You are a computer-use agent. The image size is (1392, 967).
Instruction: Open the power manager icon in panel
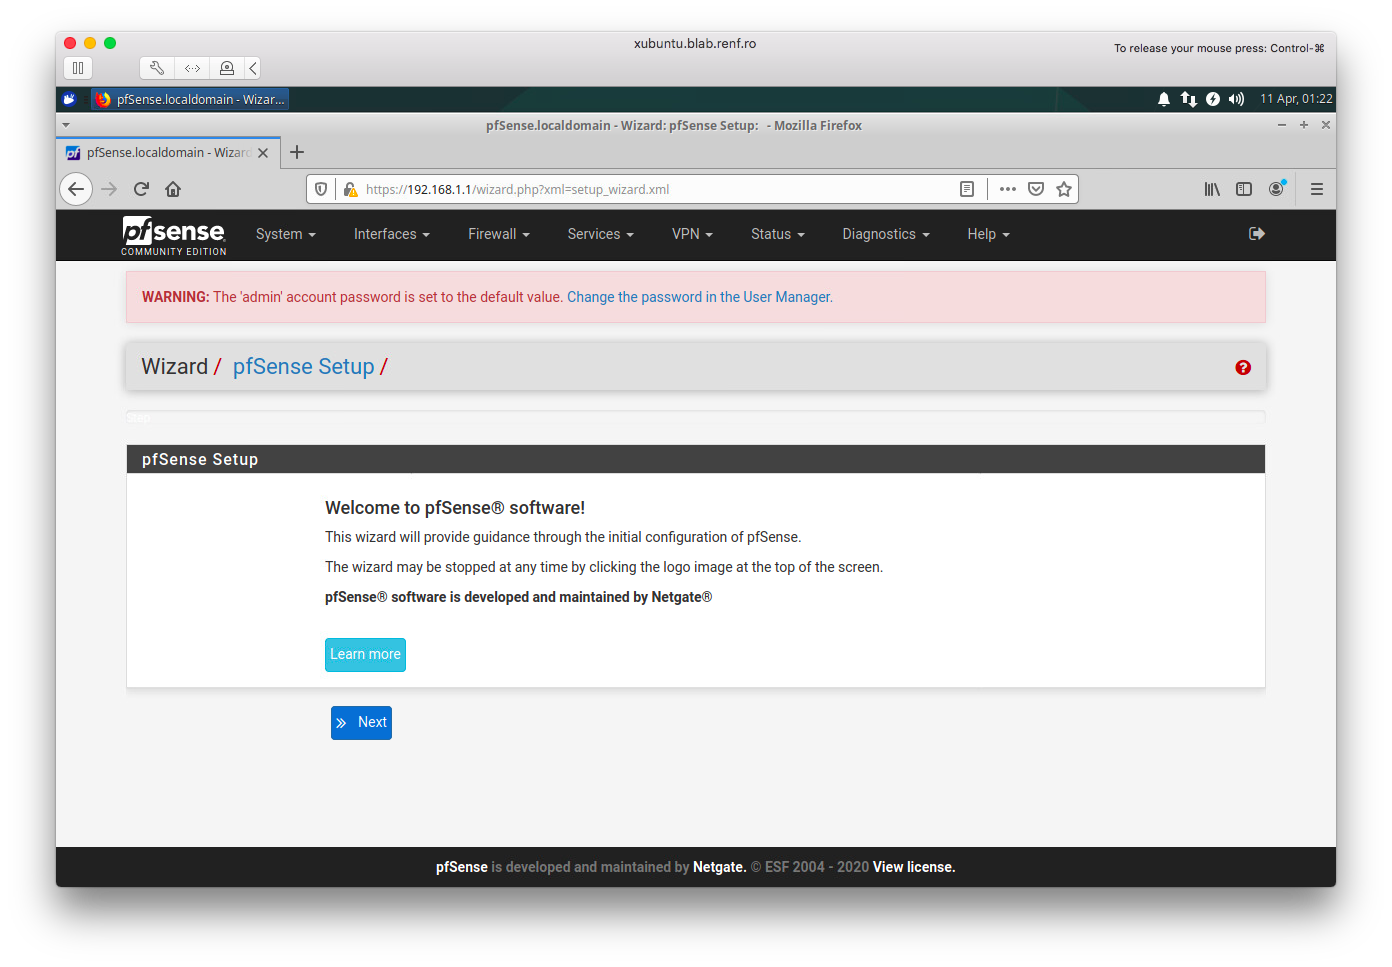click(x=1213, y=99)
